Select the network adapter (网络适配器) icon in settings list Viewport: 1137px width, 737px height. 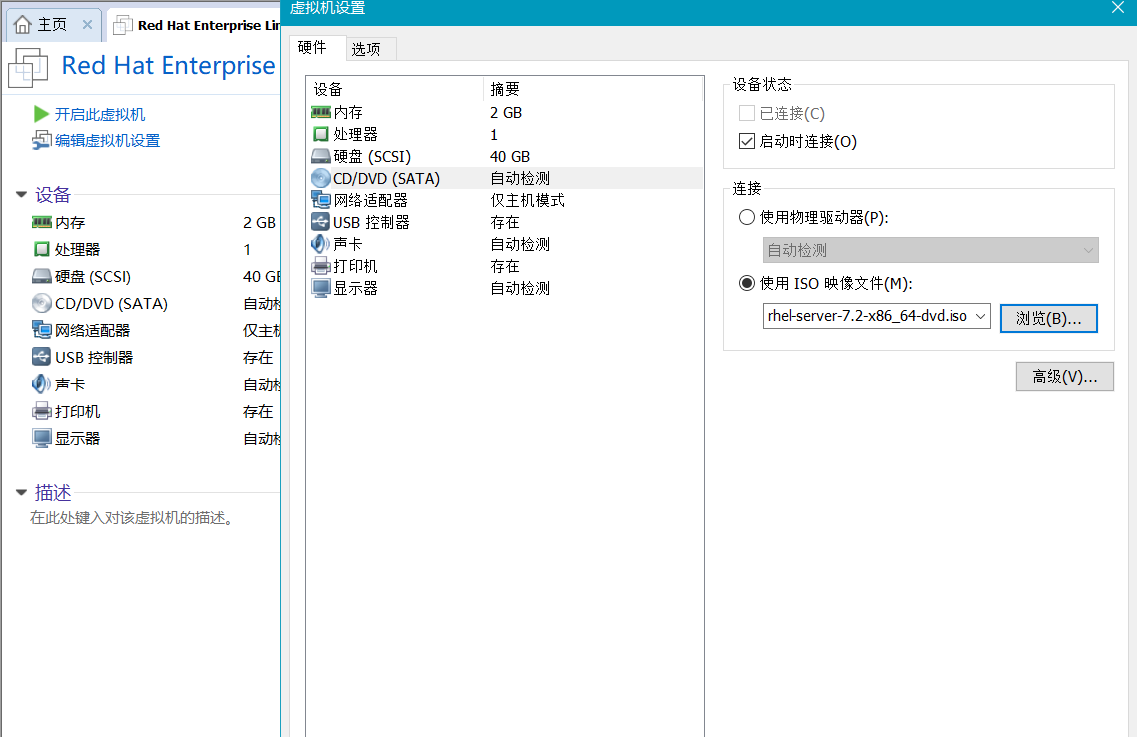click(321, 200)
